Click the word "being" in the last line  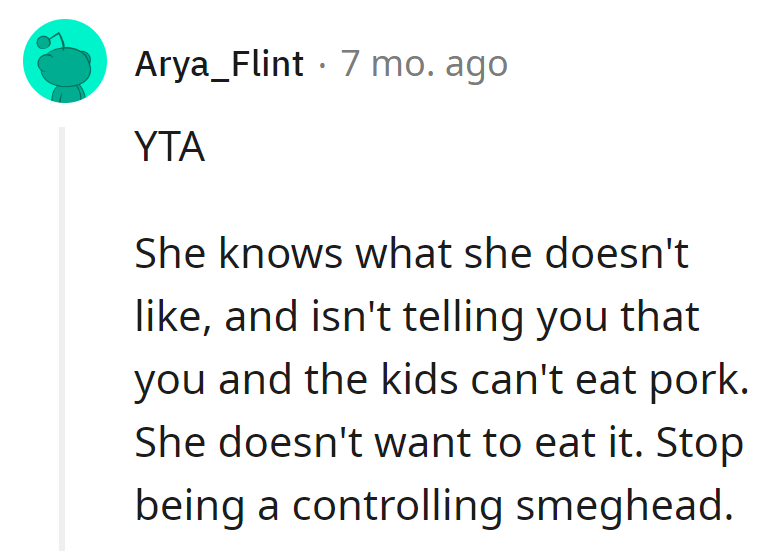pyautogui.click(x=185, y=506)
